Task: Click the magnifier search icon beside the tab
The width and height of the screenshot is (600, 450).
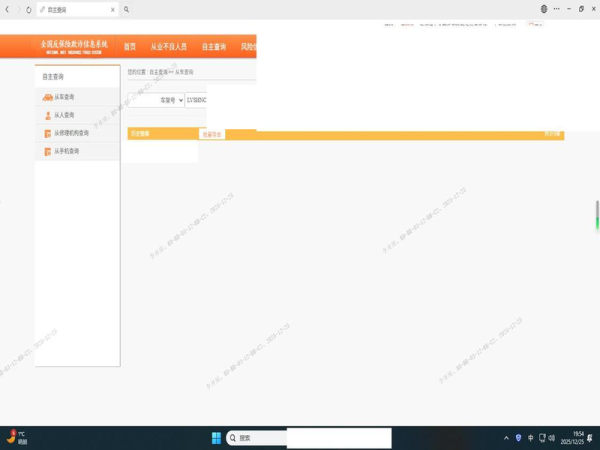Action: 127,10
